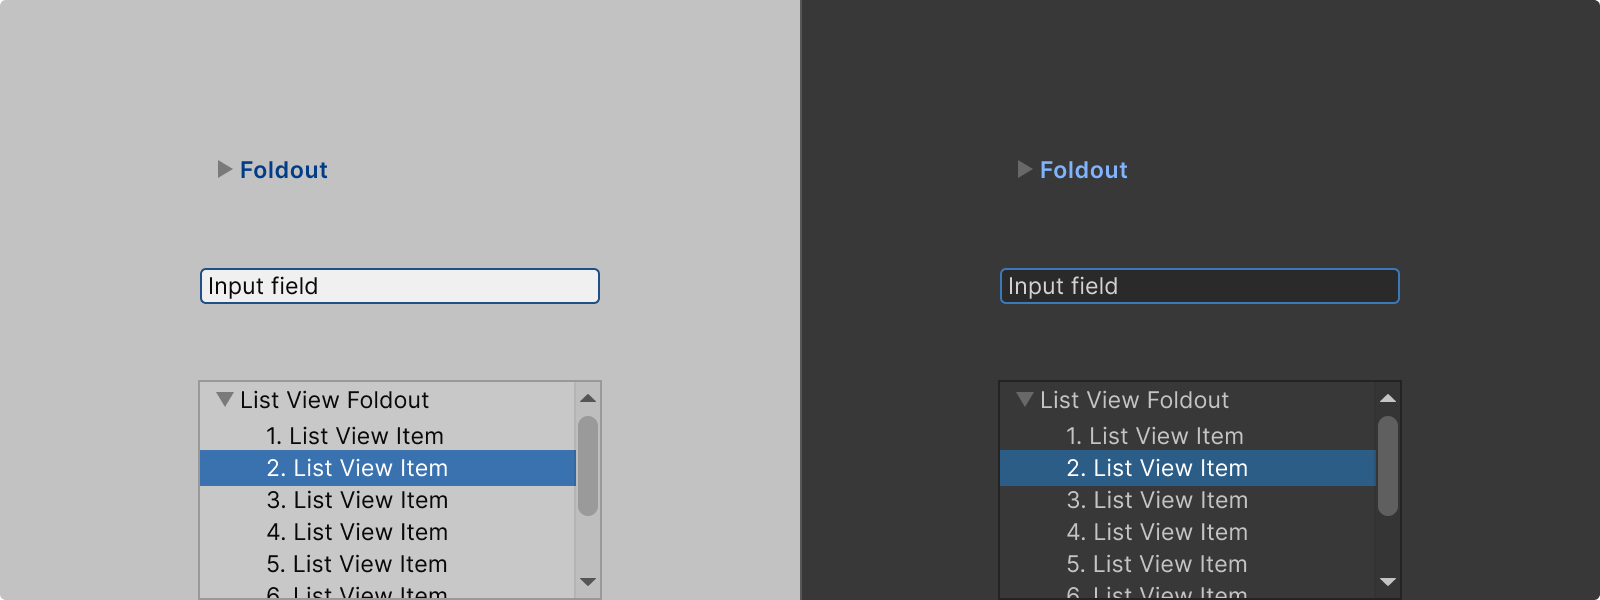Collapse List View Foldout in light panel

[x=225, y=399]
